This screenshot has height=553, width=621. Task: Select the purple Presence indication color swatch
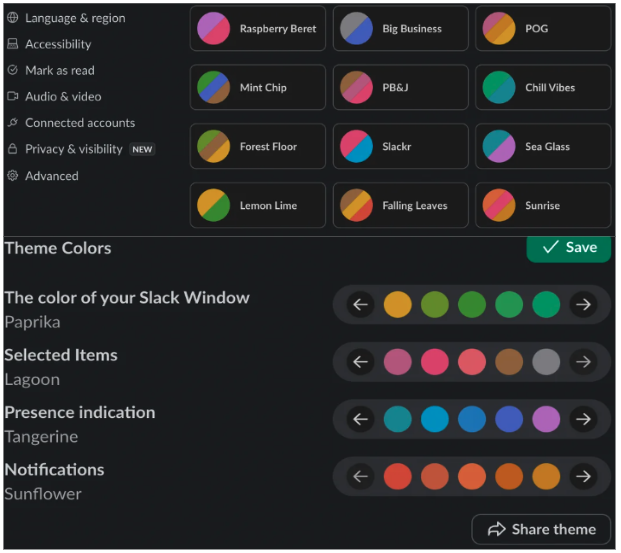pyautogui.click(x=546, y=419)
